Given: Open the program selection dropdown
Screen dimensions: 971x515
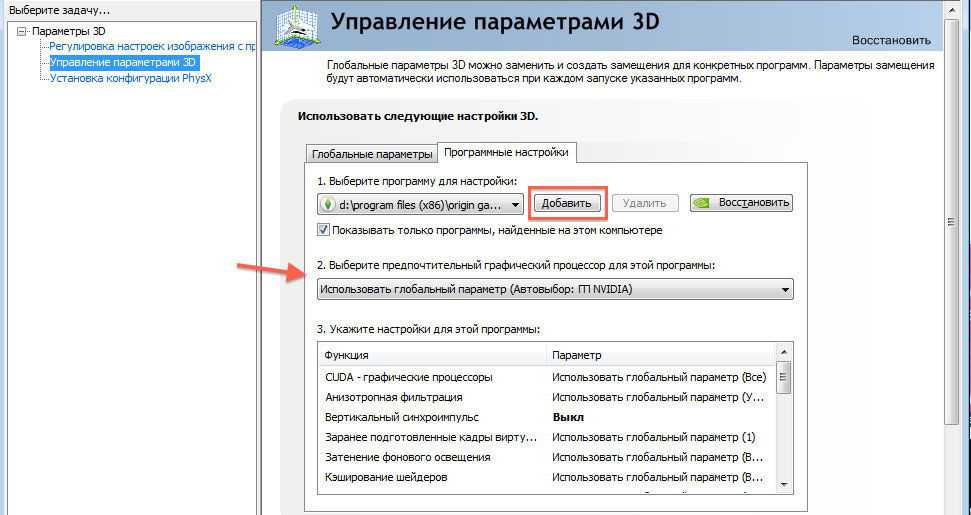Looking at the screenshot, I should pos(516,204).
